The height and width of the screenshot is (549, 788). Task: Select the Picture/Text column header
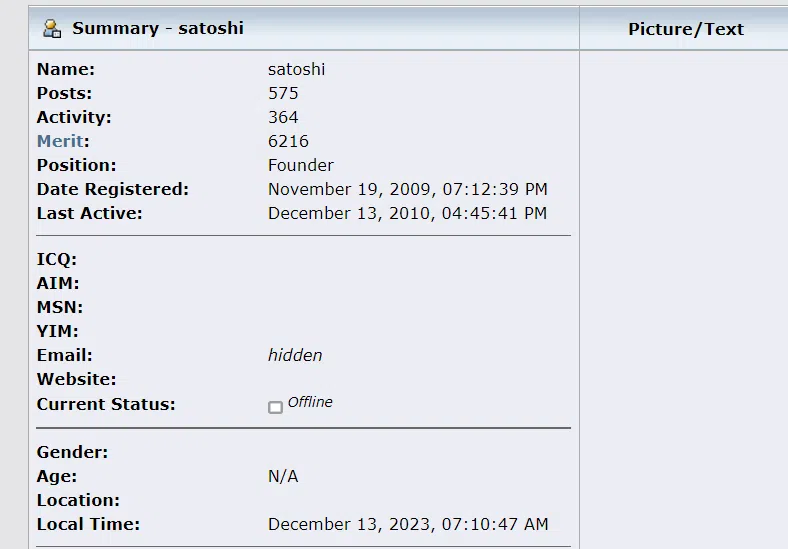(x=686, y=29)
